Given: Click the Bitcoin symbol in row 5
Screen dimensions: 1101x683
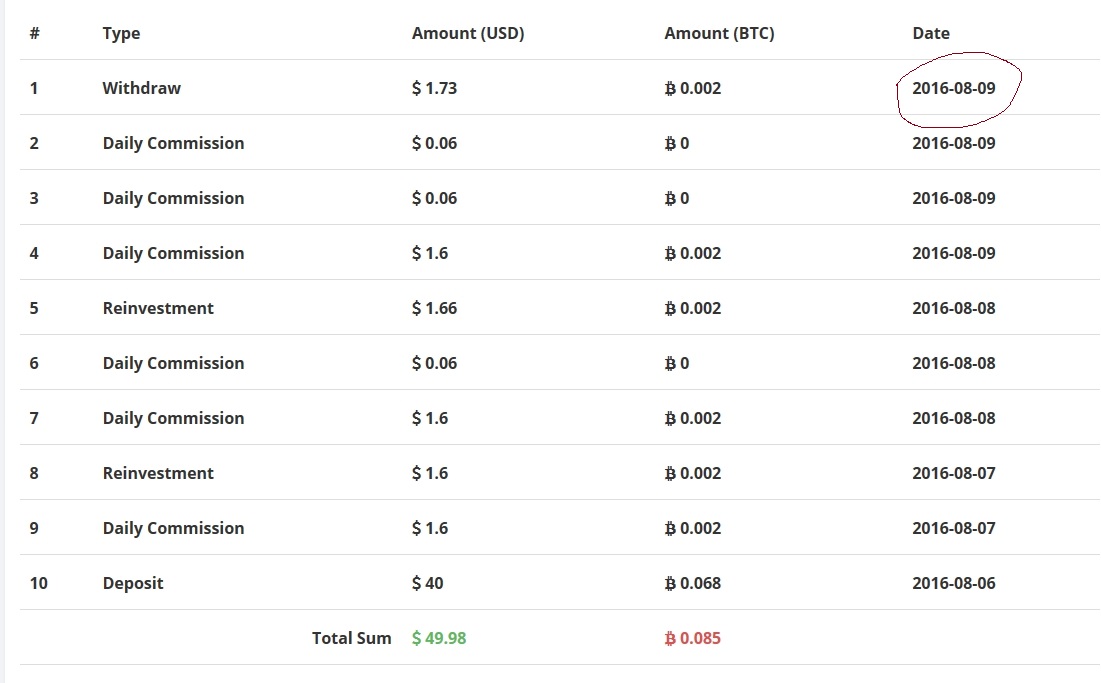Looking at the screenshot, I should (670, 308).
